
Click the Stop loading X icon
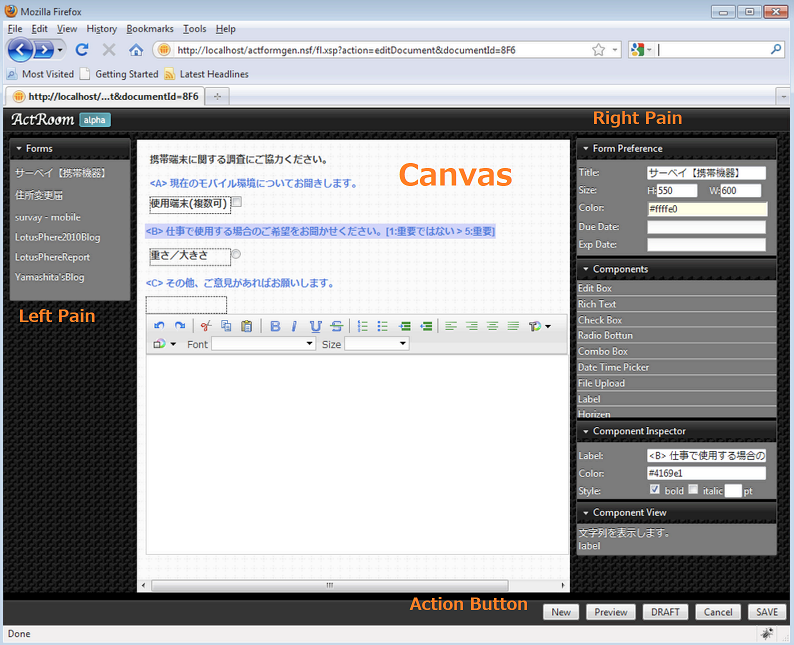(109, 50)
